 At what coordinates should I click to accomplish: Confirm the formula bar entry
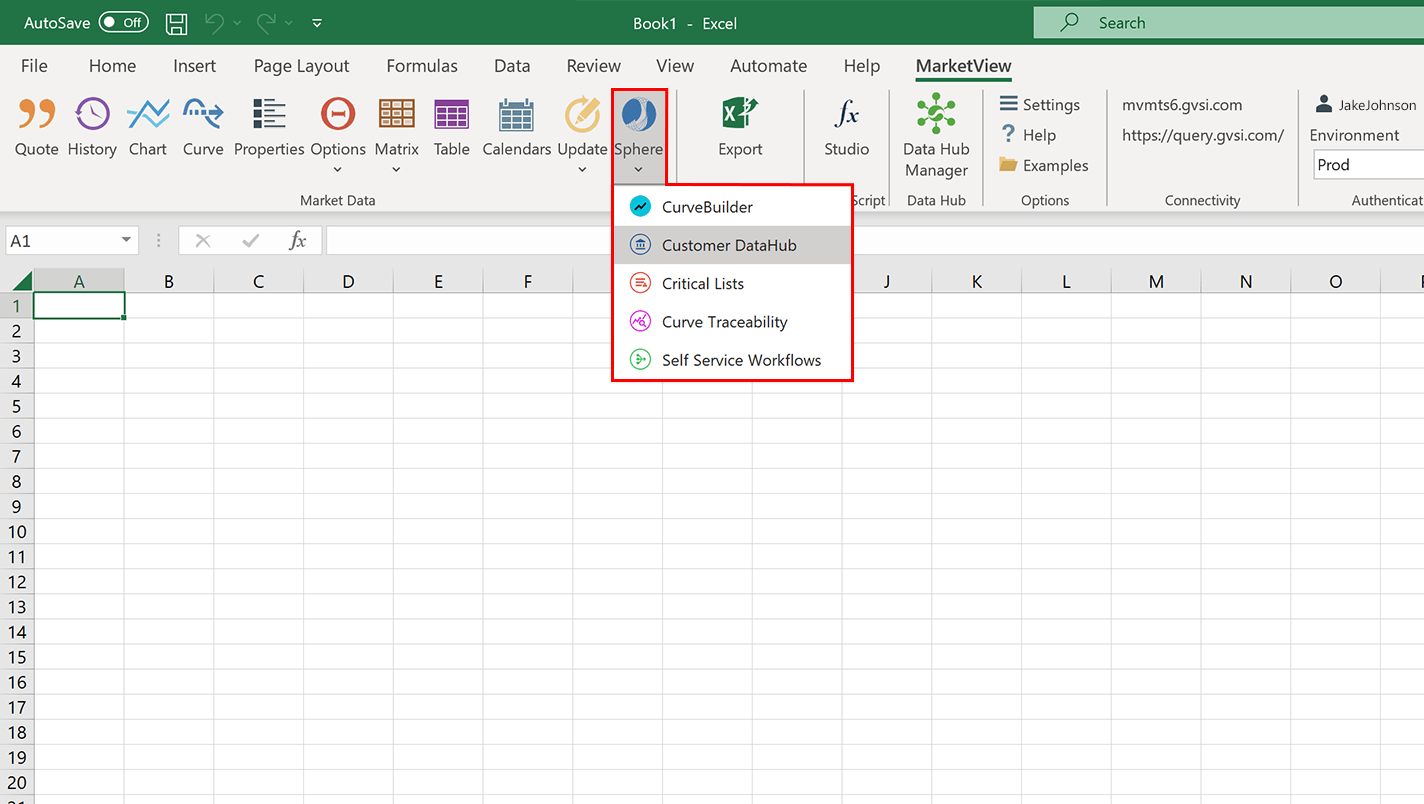(x=250, y=240)
